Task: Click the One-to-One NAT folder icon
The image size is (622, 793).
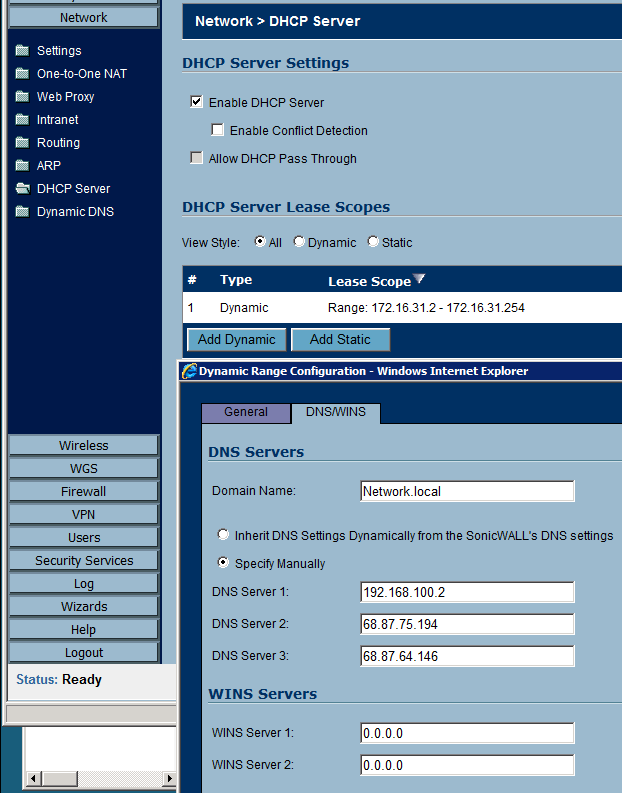Action: (x=22, y=74)
